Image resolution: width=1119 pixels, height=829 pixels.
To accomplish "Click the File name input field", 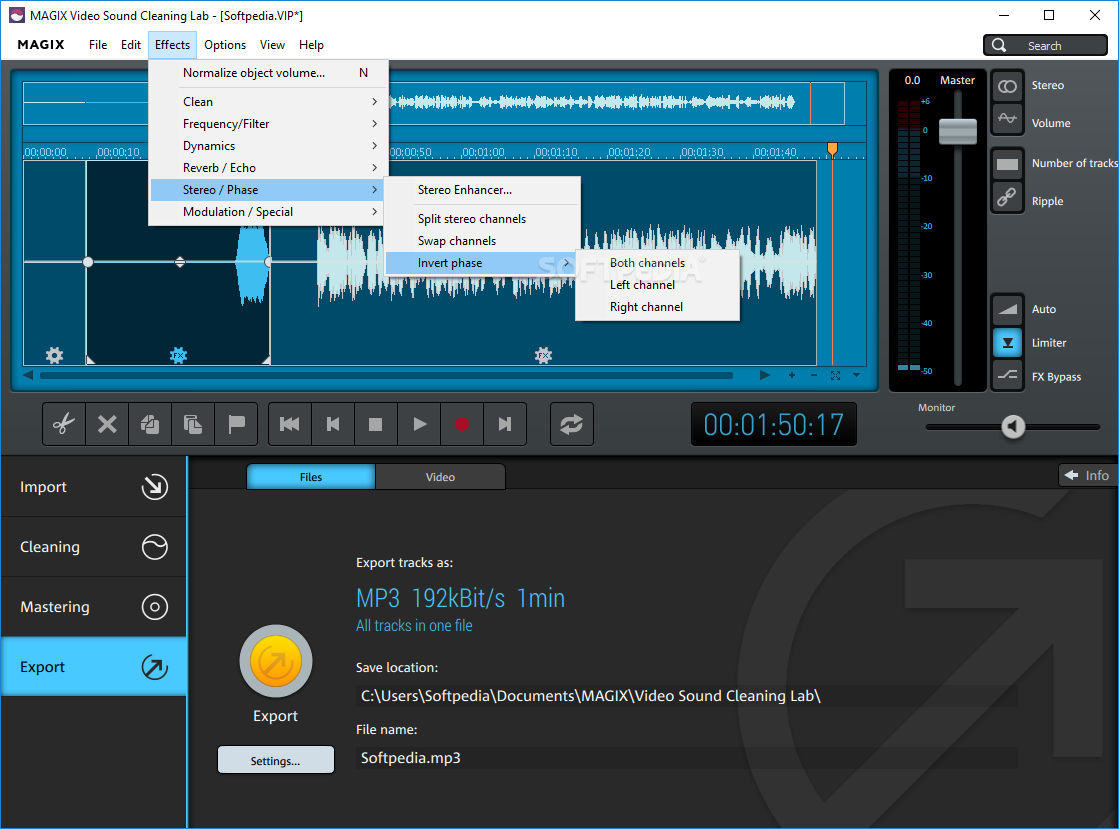I will 686,758.
